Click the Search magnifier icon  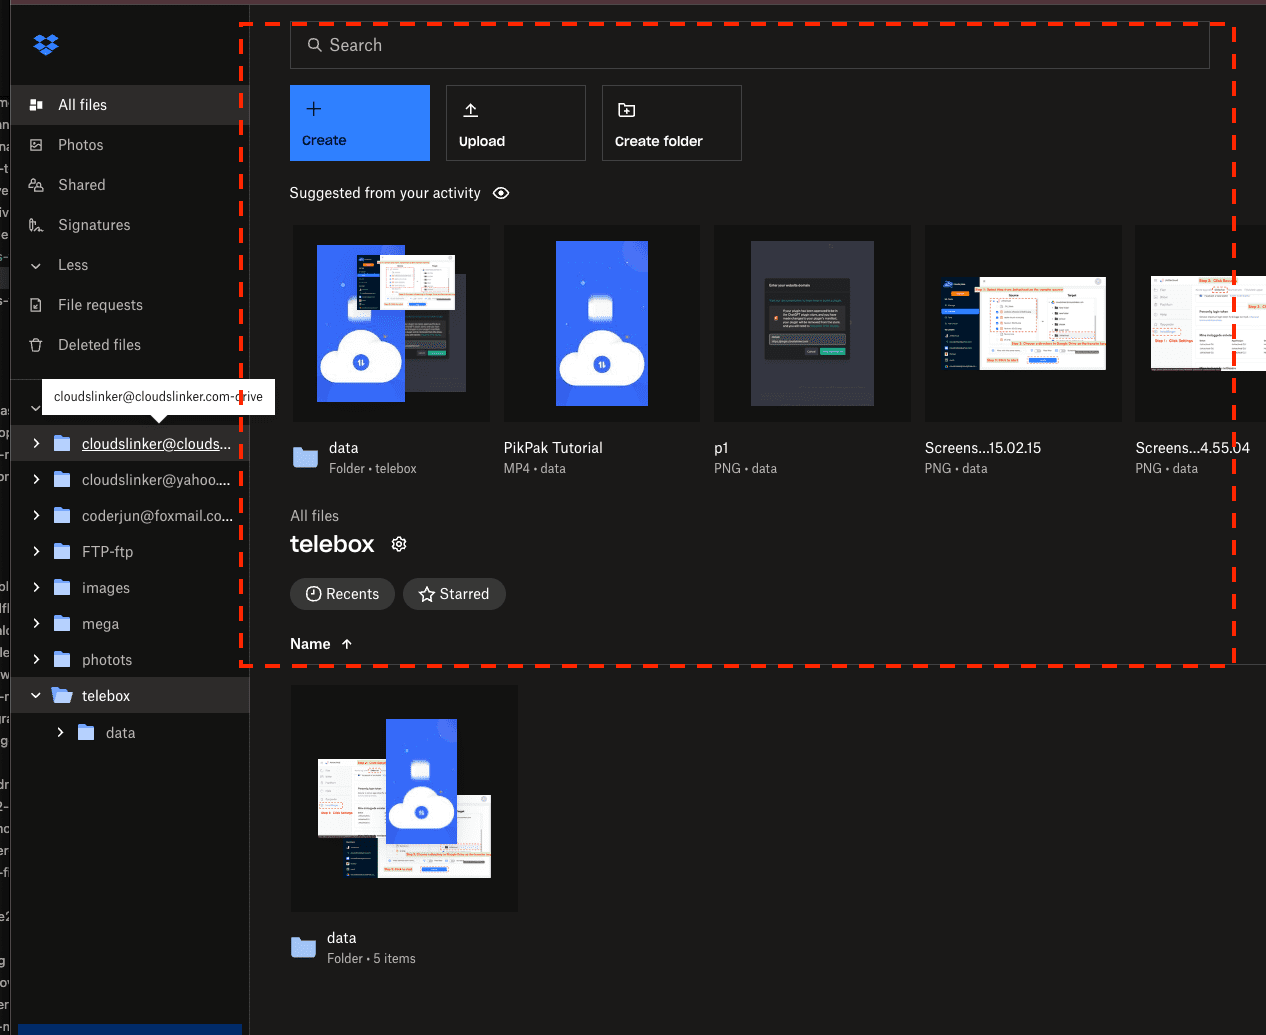pyautogui.click(x=314, y=45)
